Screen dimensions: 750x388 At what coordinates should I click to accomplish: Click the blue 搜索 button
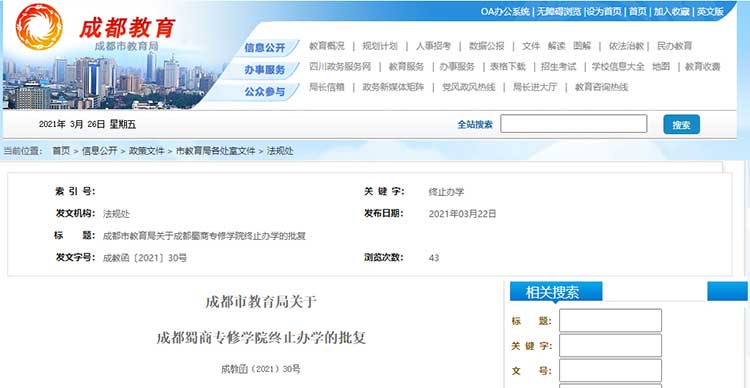coord(681,125)
